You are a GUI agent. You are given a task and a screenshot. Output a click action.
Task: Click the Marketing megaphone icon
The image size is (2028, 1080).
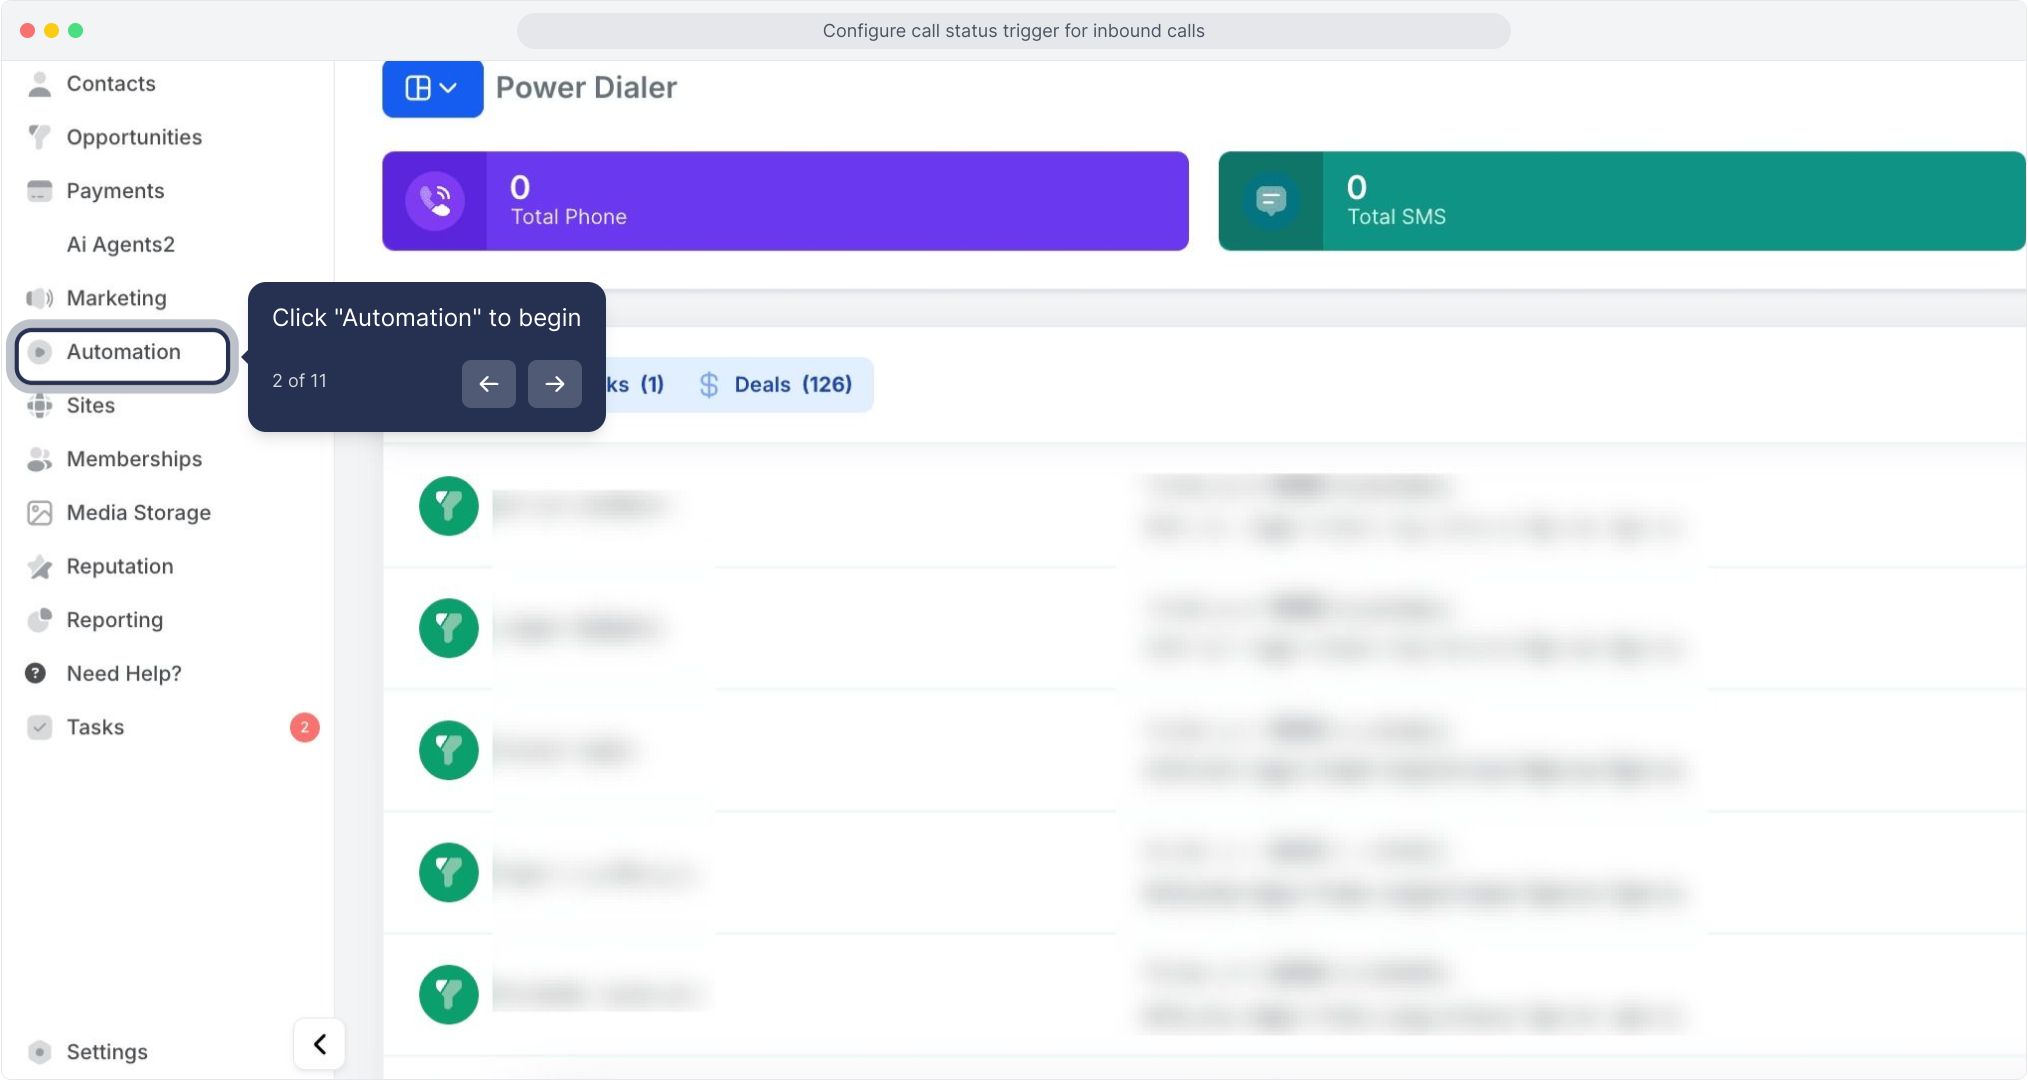[x=39, y=298]
